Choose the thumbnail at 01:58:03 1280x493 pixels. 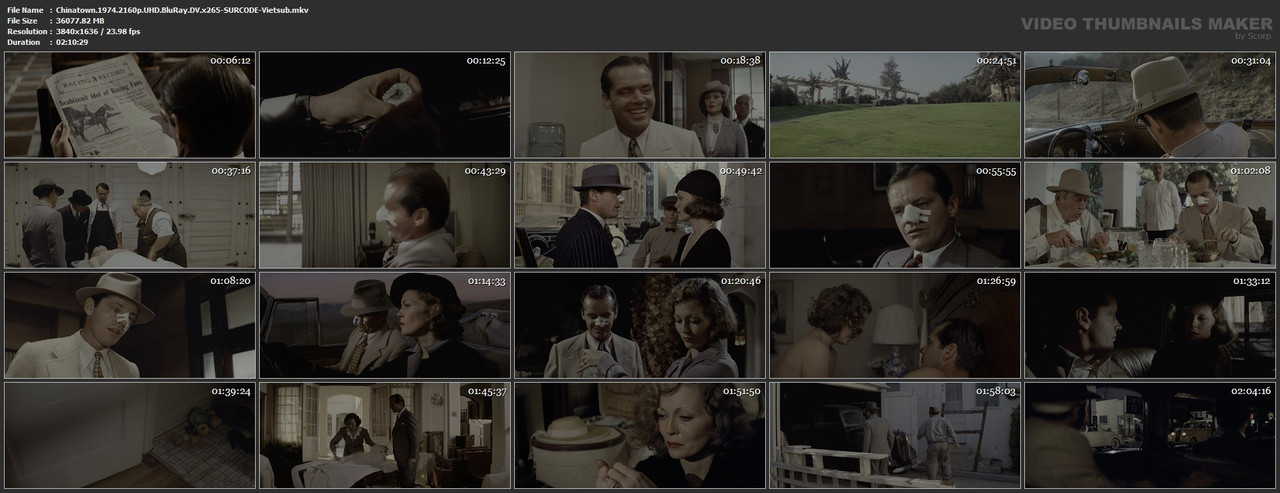tap(895, 435)
